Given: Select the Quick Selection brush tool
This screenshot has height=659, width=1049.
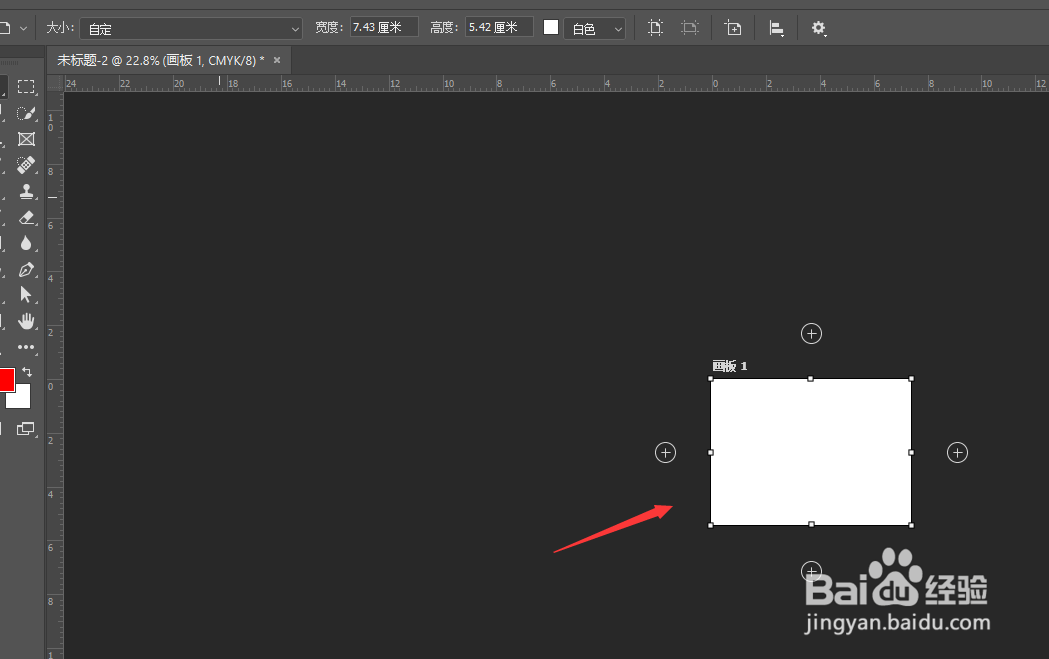Looking at the screenshot, I should coord(26,112).
